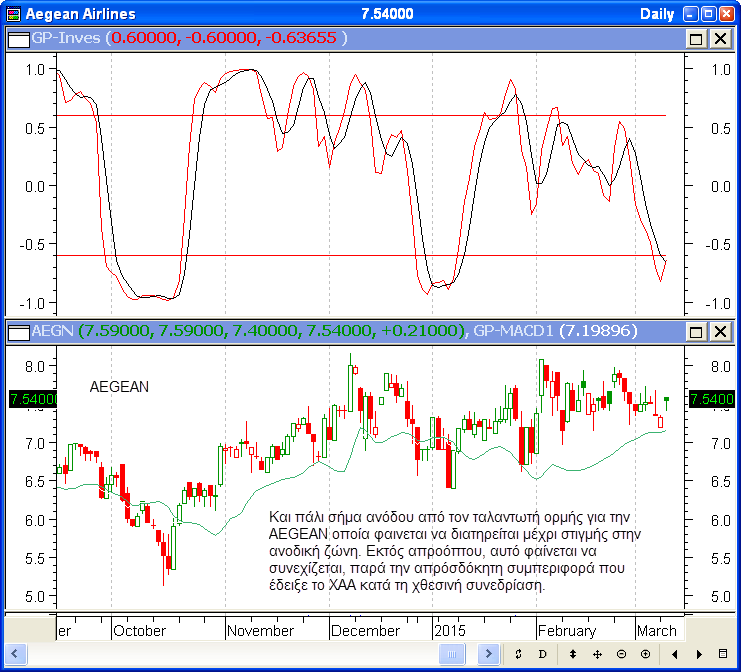The height and width of the screenshot is (672, 741).
Task: Click the '7.54000' value in title bar
Action: [387, 14]
